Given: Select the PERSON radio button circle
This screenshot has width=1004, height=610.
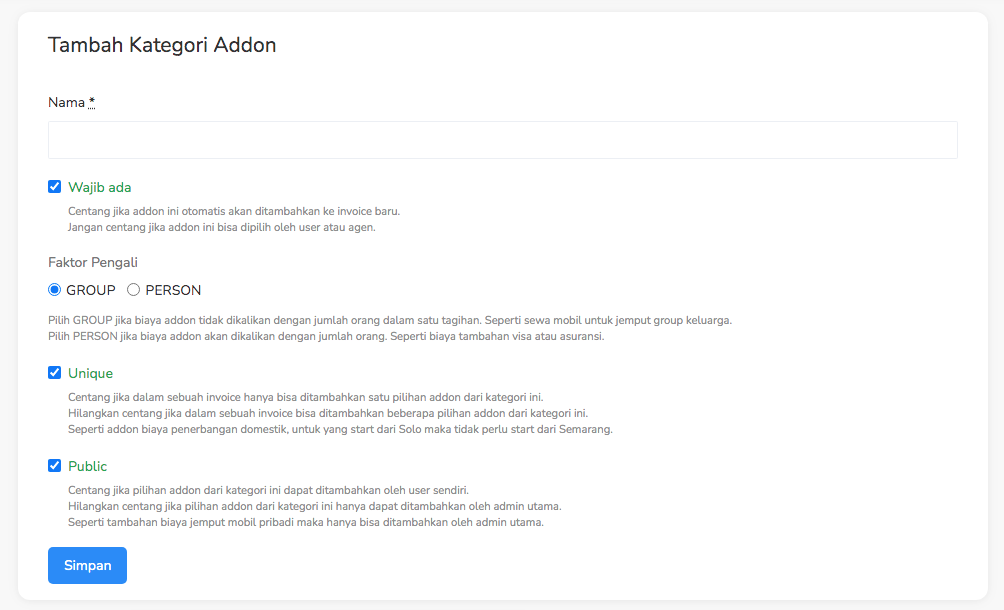Looking at the screenshot, I should 133,290.
